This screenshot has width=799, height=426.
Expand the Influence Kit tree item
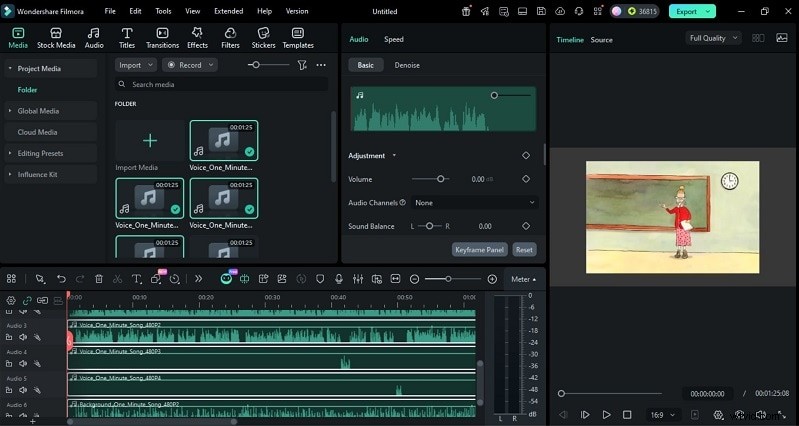(x=10, y=174)
